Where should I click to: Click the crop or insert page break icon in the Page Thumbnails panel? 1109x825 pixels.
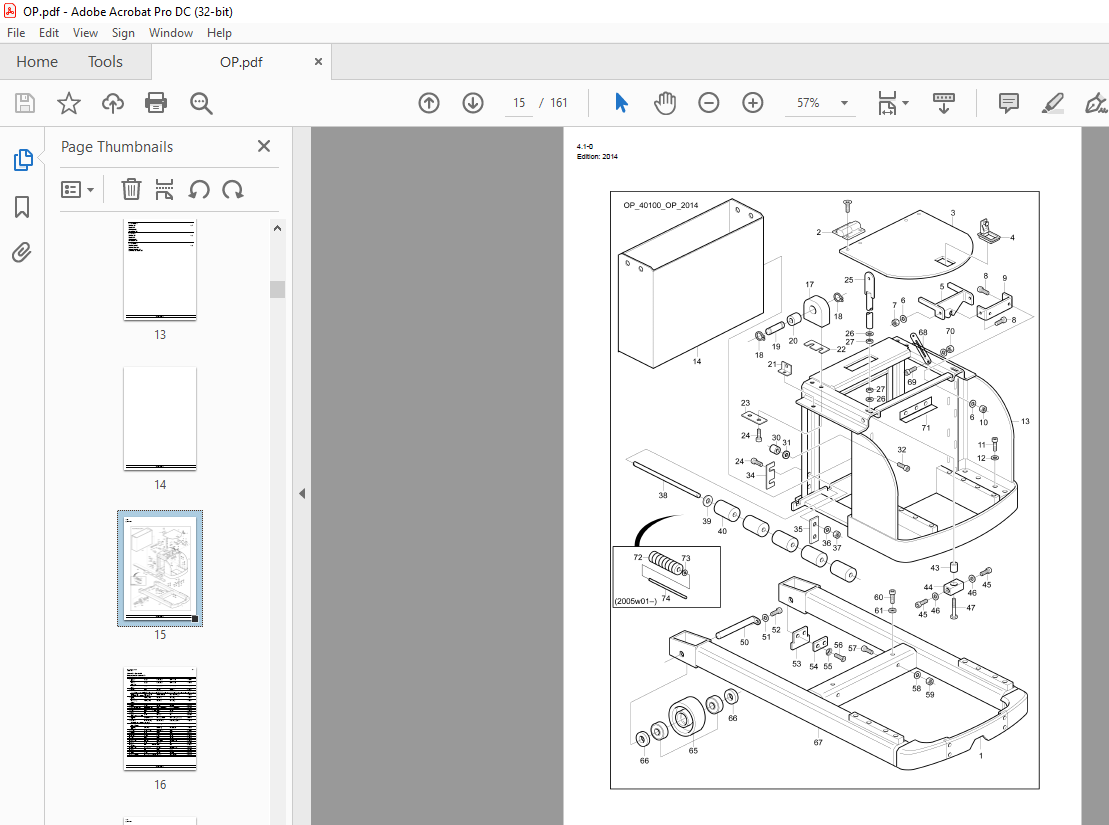pyautogui.click(x=164, y=190)
